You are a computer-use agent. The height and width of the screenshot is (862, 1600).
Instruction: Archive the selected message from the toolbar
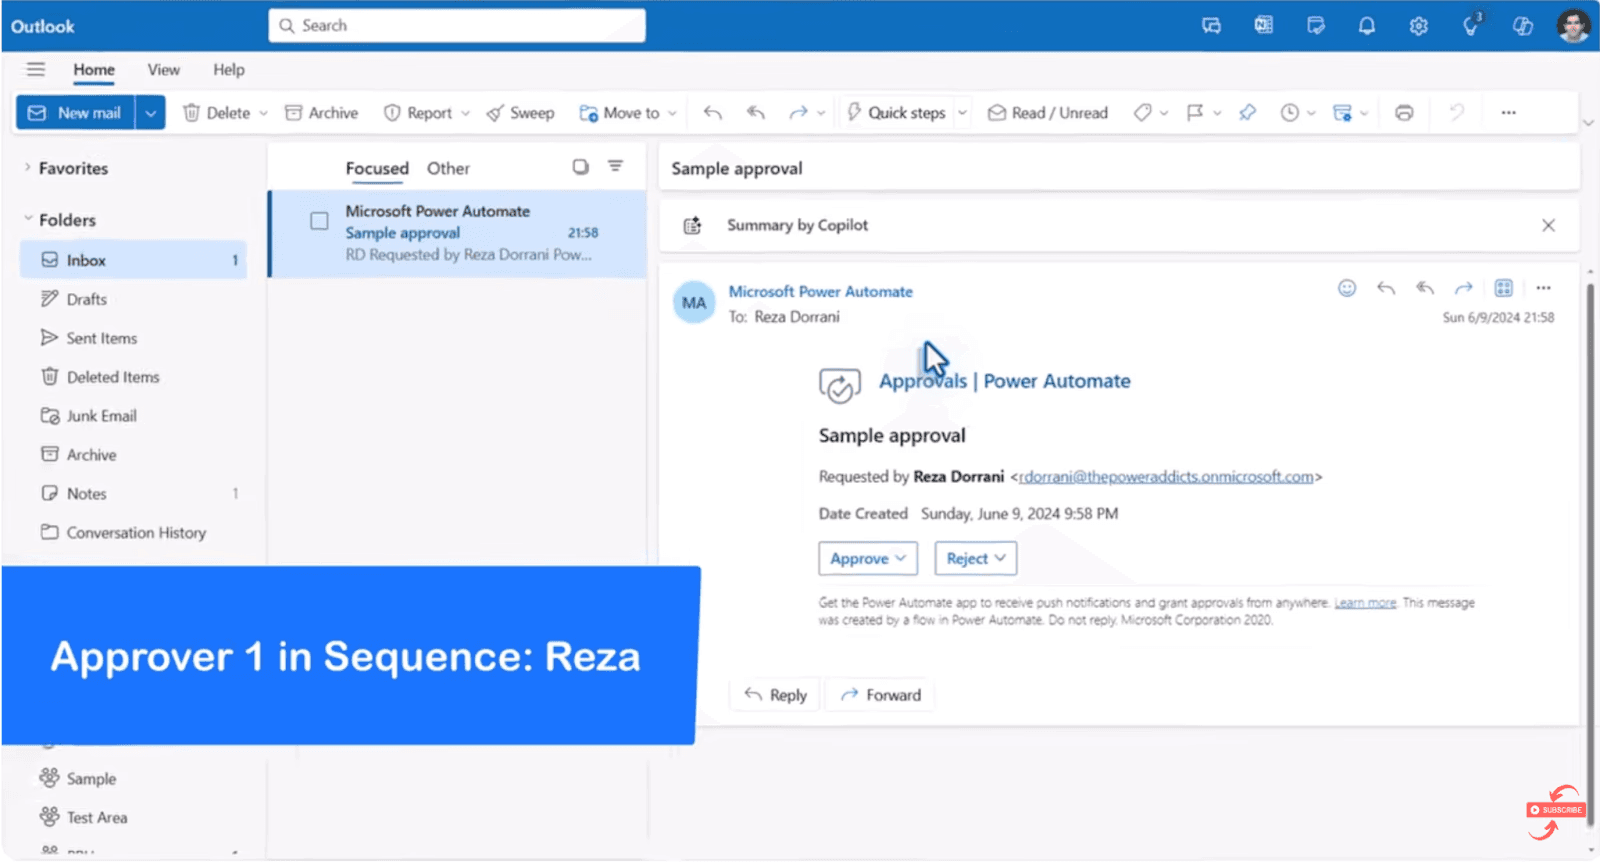322,113
